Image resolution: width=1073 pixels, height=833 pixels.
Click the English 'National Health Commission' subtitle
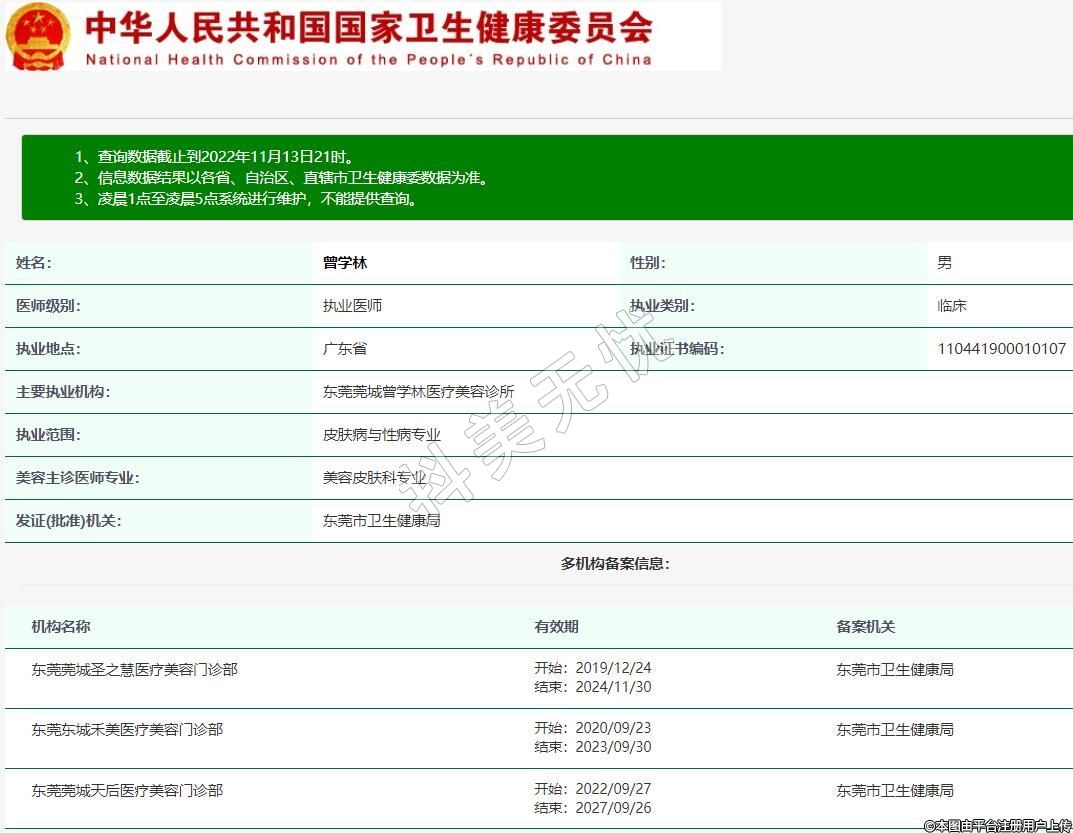pyautogui.click(x=368, y=59)
